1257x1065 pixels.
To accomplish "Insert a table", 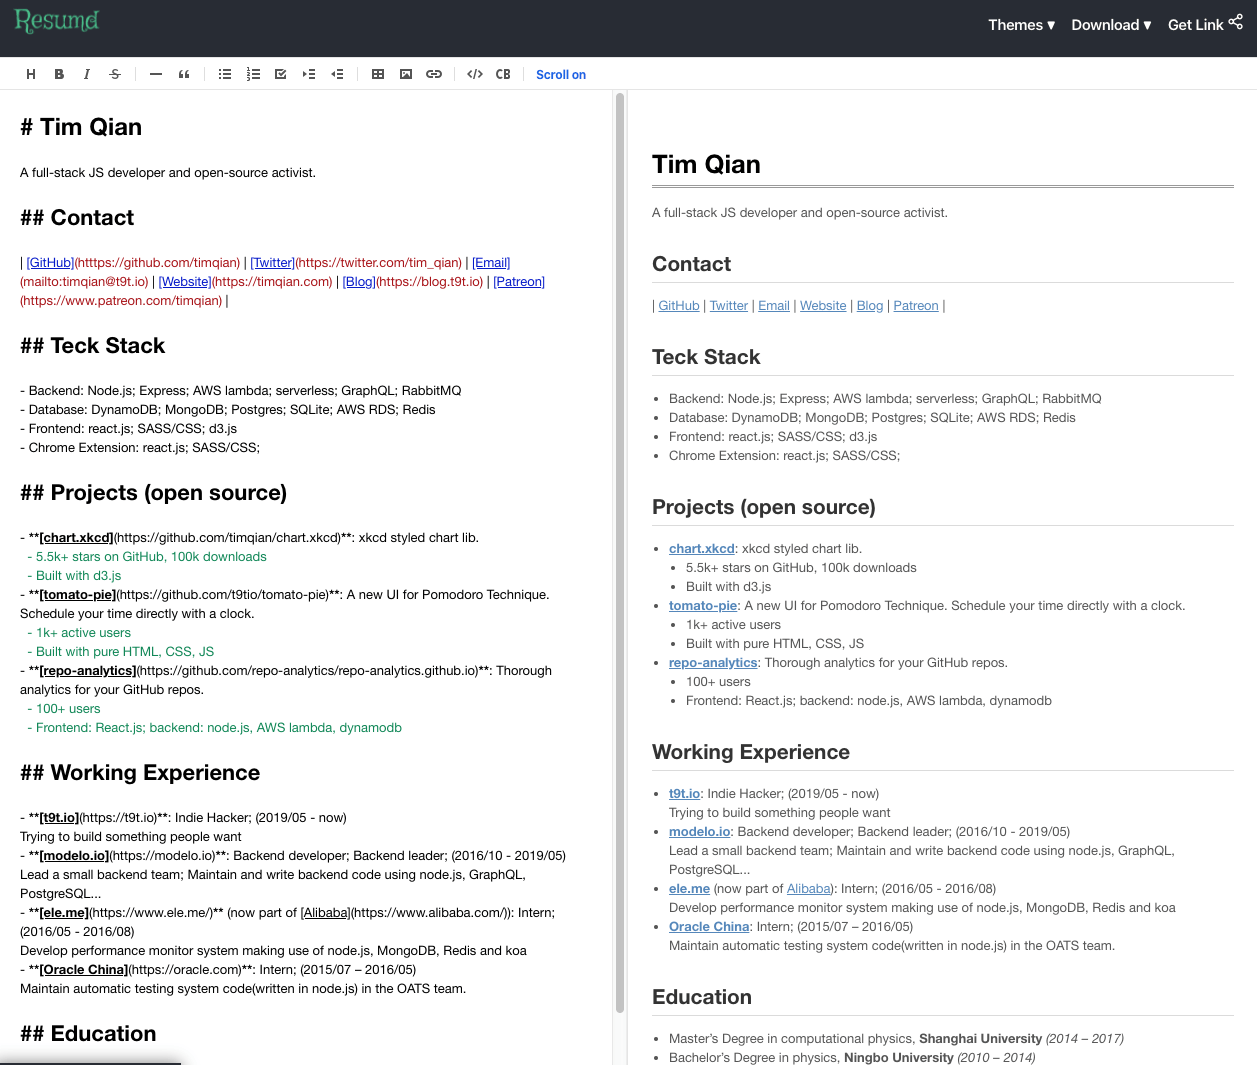I will pyautogui.click(x=378, y=74).
